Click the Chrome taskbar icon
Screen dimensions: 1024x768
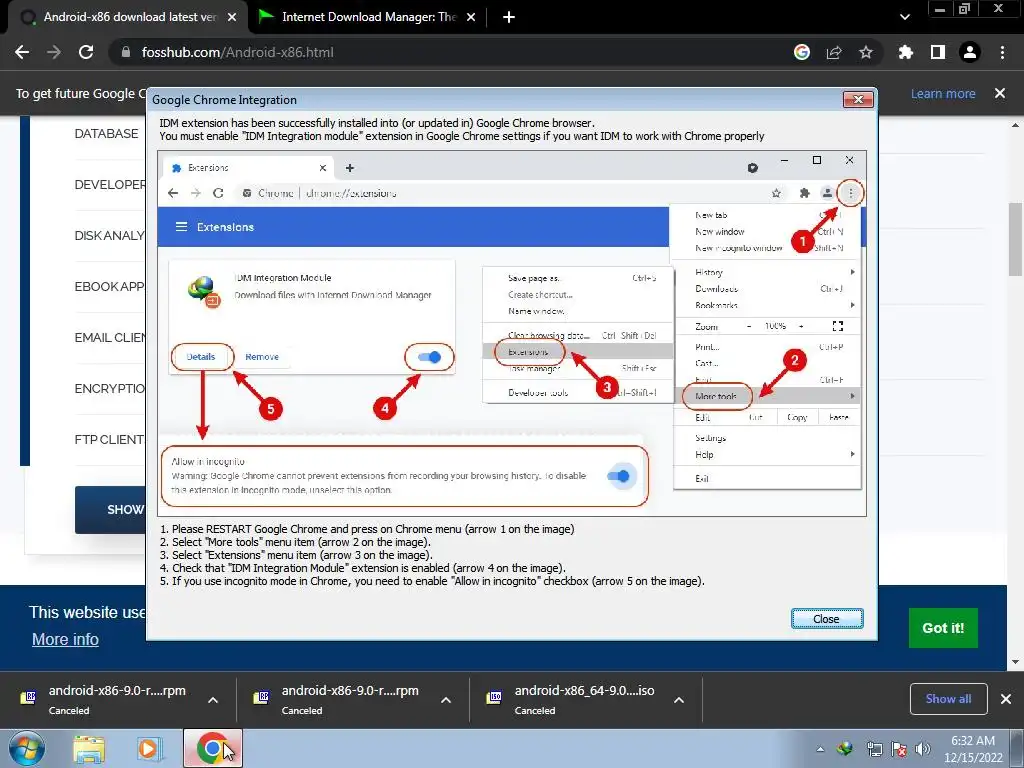pyautogui.click(x=213, y=748)
